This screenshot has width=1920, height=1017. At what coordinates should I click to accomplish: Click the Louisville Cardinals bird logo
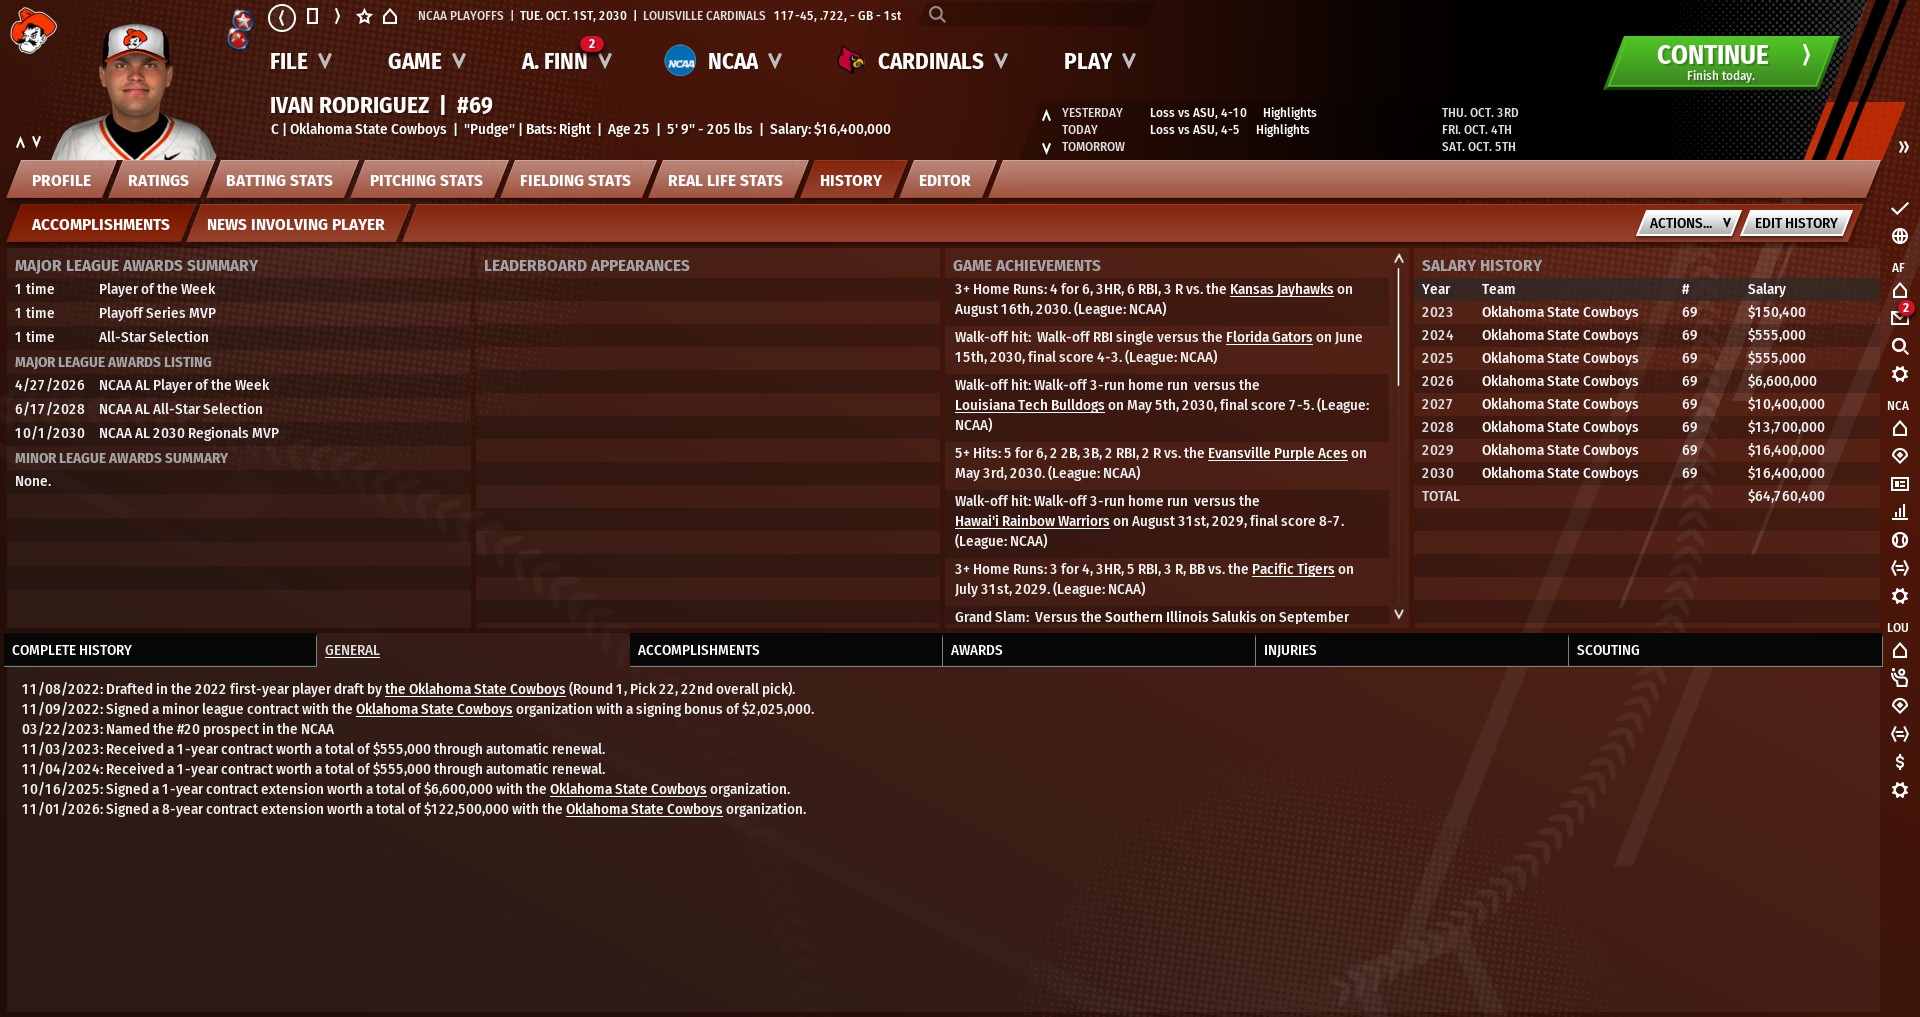pos(851,61)
